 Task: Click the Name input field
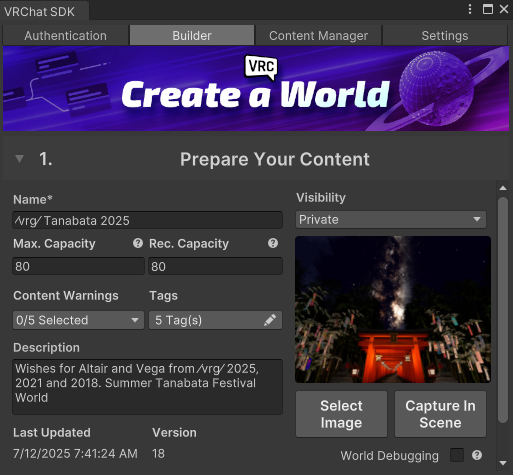click(x=148, y=220)
